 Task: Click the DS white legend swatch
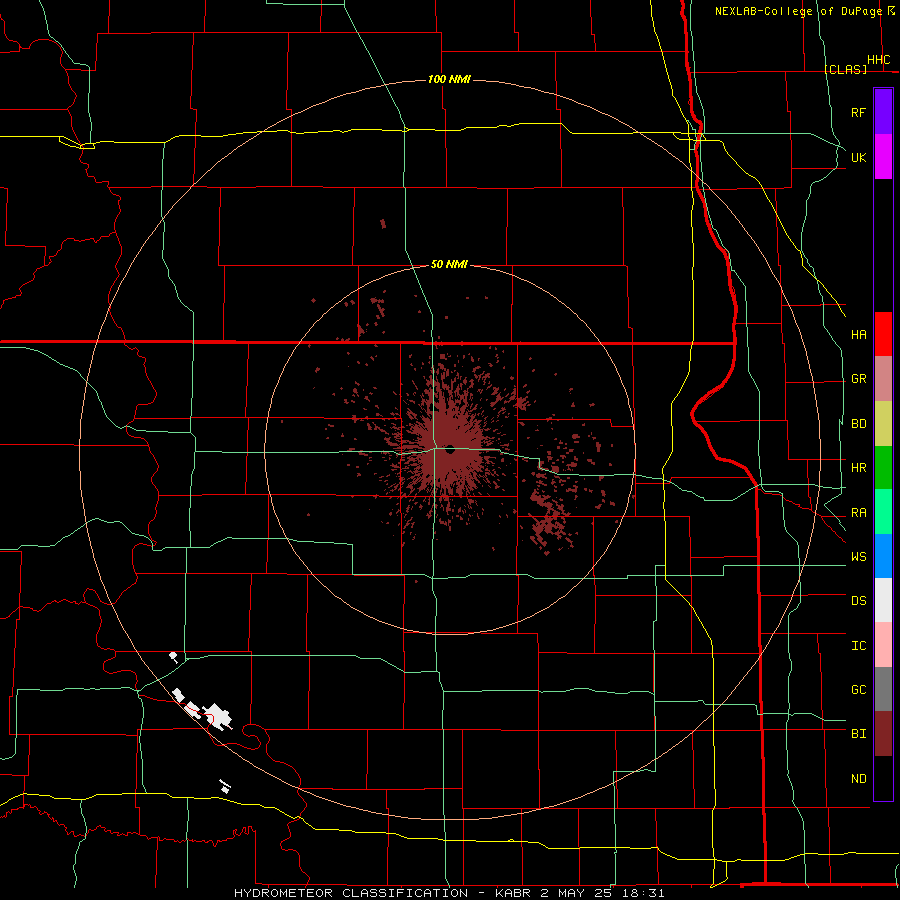pos(883,600)
